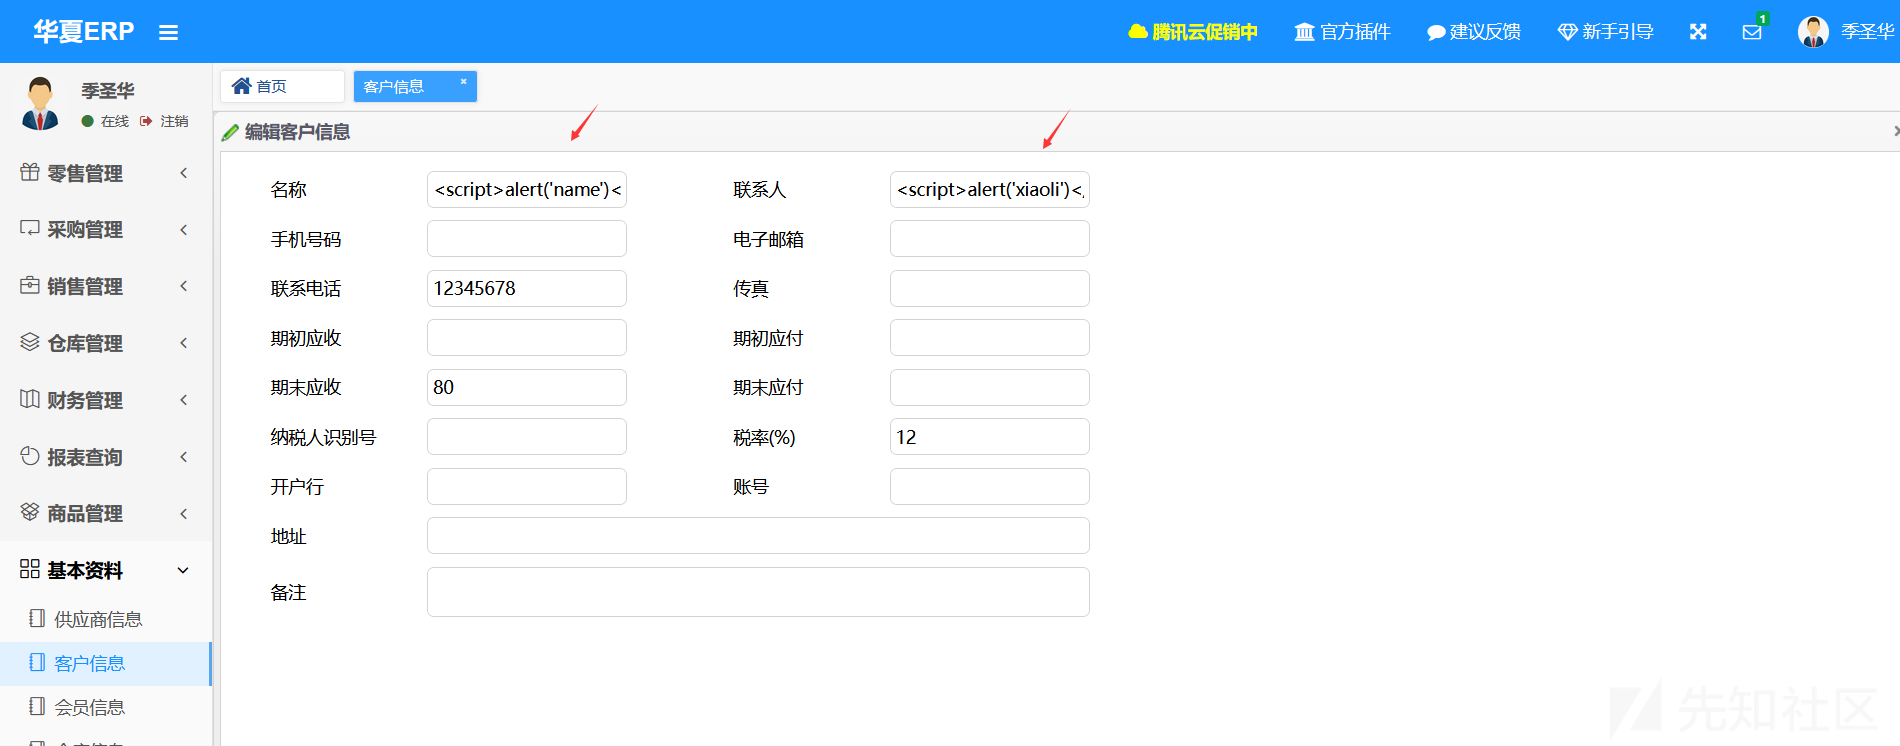The height and width of the screenshot is (746, 1900).
Task: Expand the 零售管理 menu
Action: click(105, 173)
